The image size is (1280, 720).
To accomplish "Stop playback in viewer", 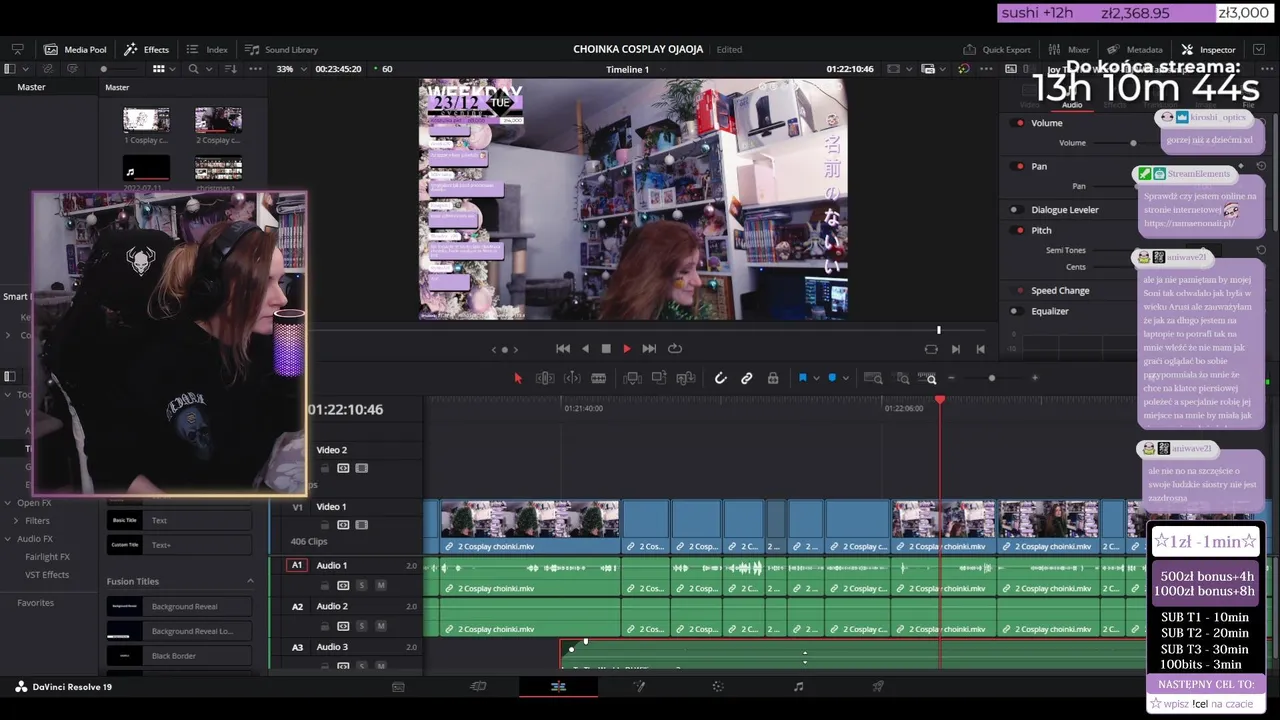I will (x=606, y=348).
